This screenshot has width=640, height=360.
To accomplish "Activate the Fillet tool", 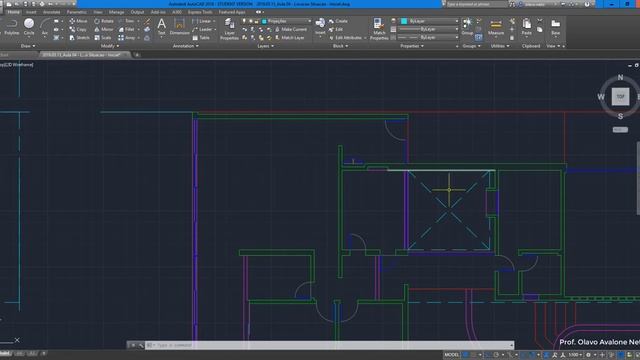I will pos(126,29).
